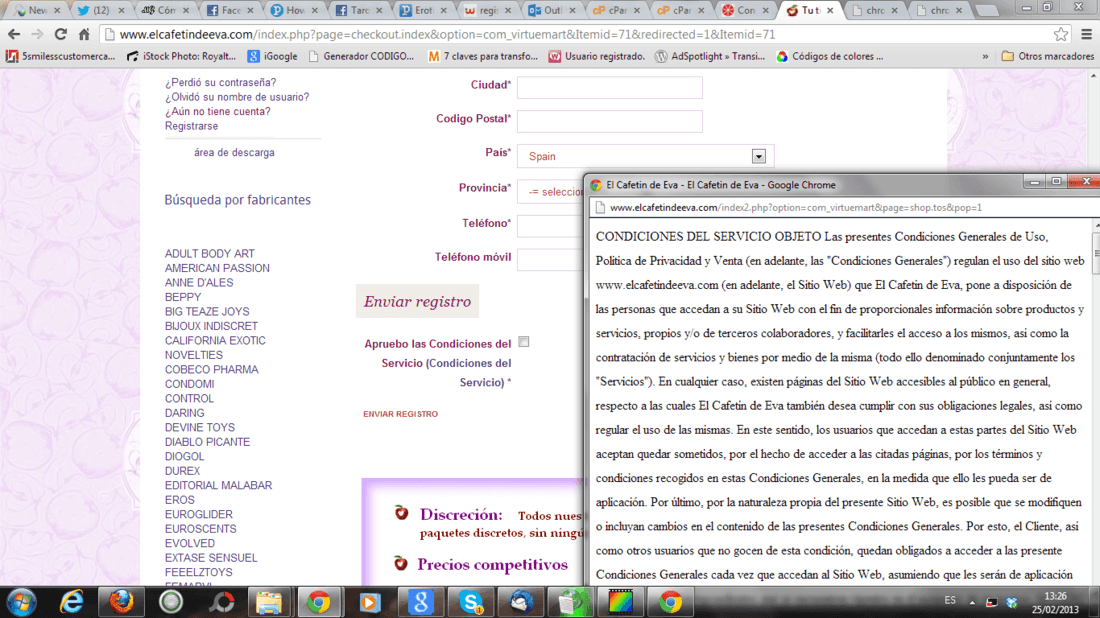Open the área de descarga link
Viewport: 1100px width, 618px height.
tap(234, 152)
